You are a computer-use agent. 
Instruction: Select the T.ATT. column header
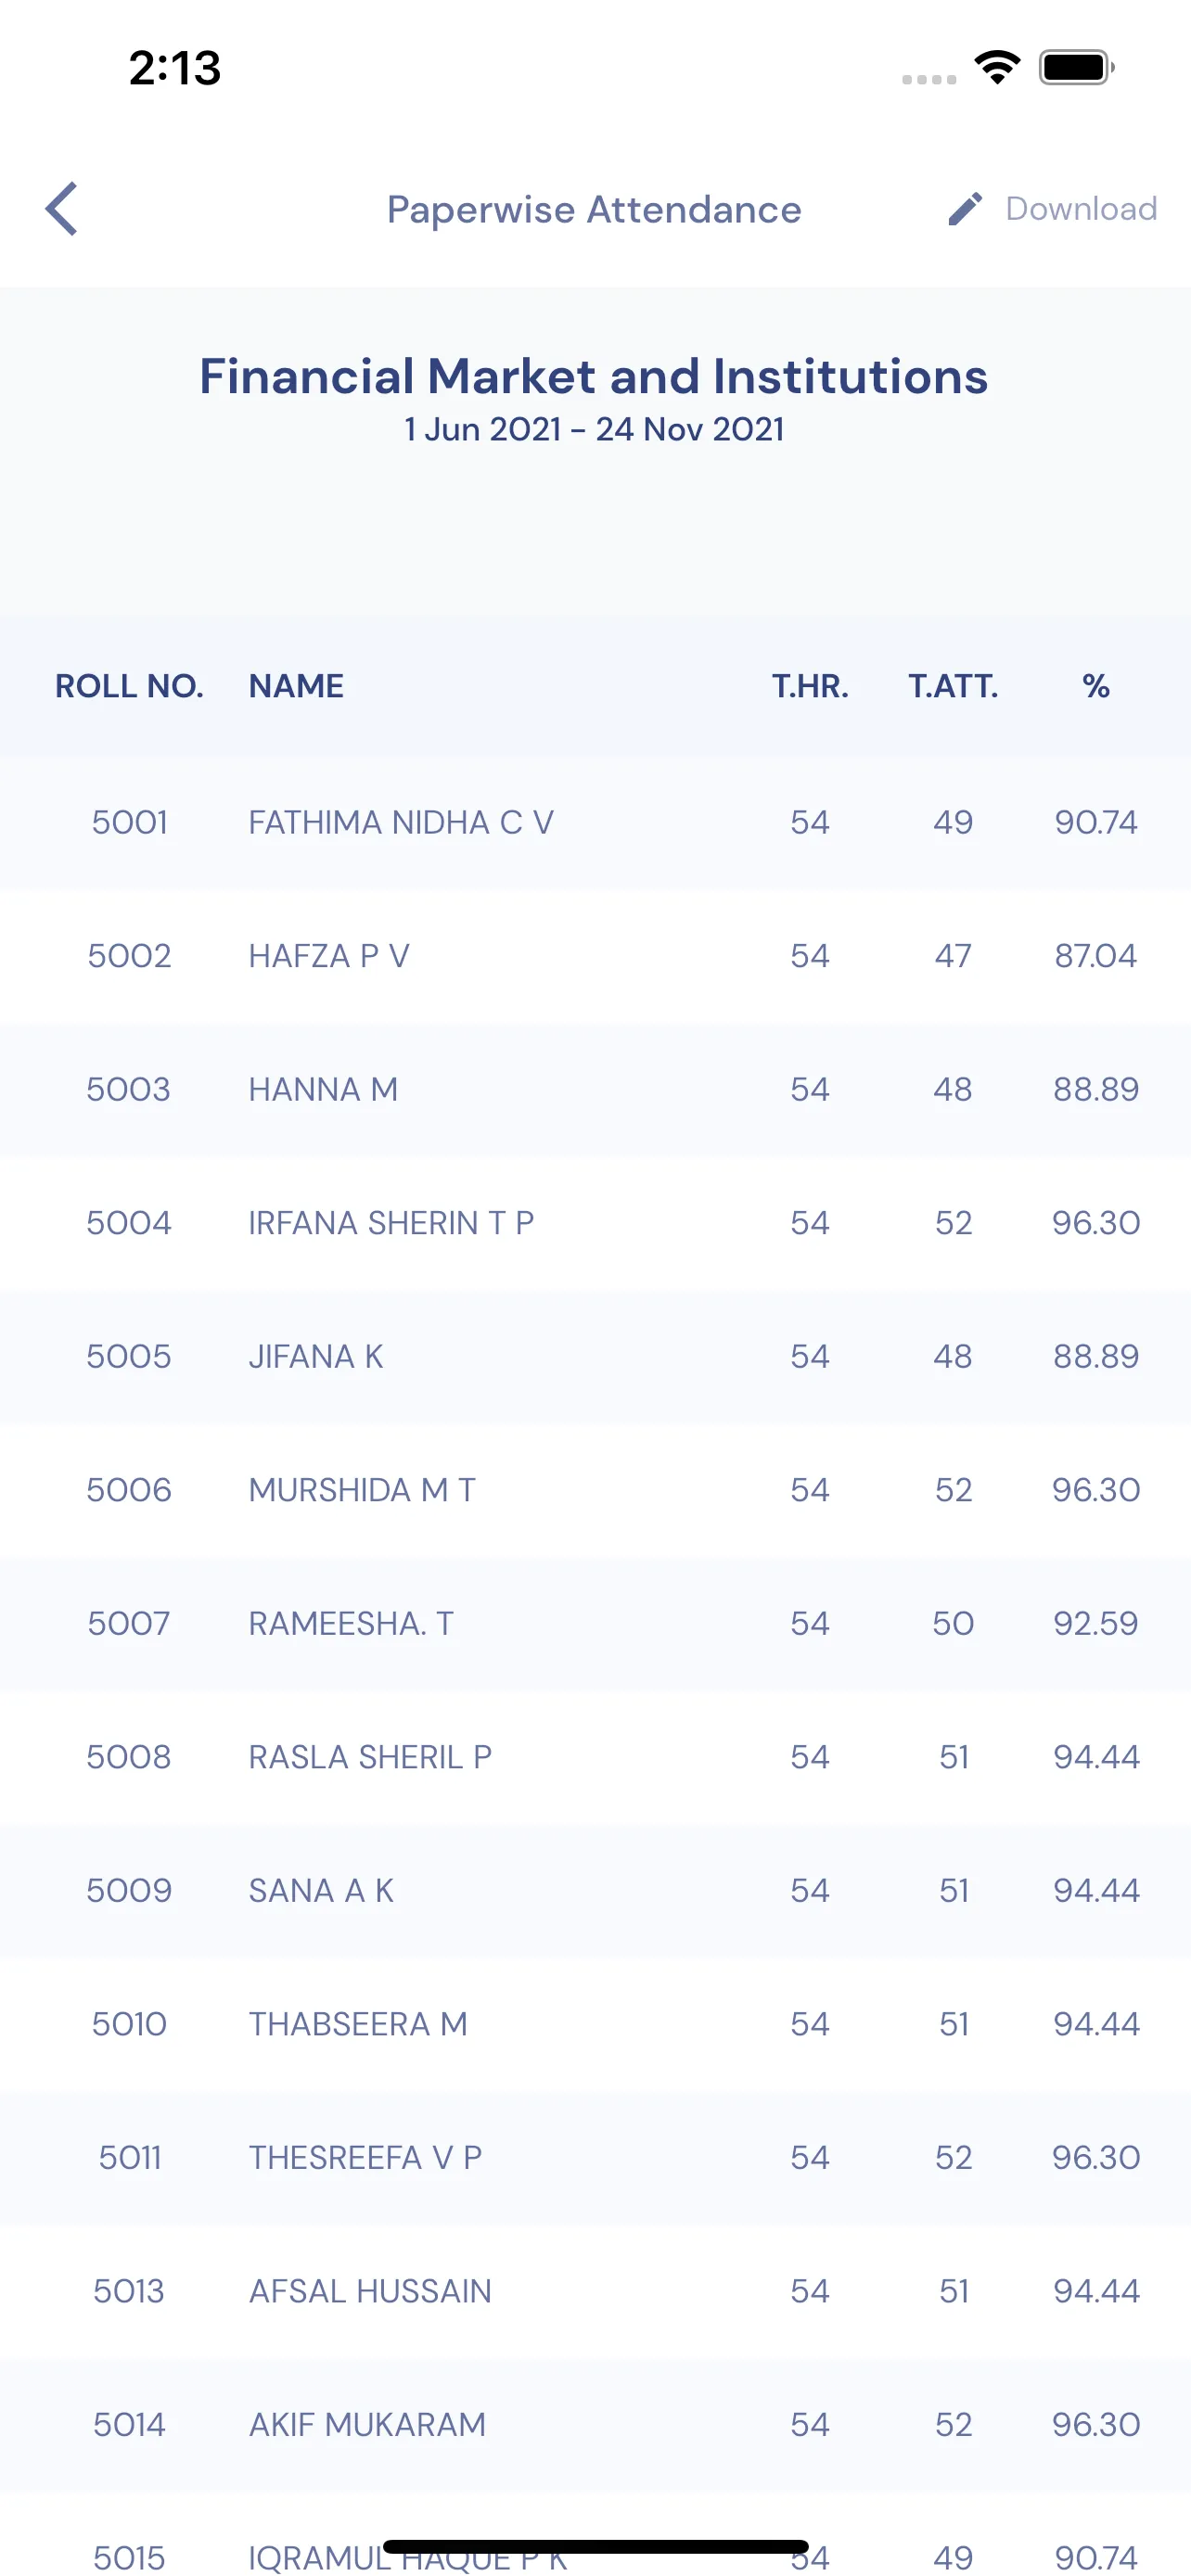[x=953, y=686]
